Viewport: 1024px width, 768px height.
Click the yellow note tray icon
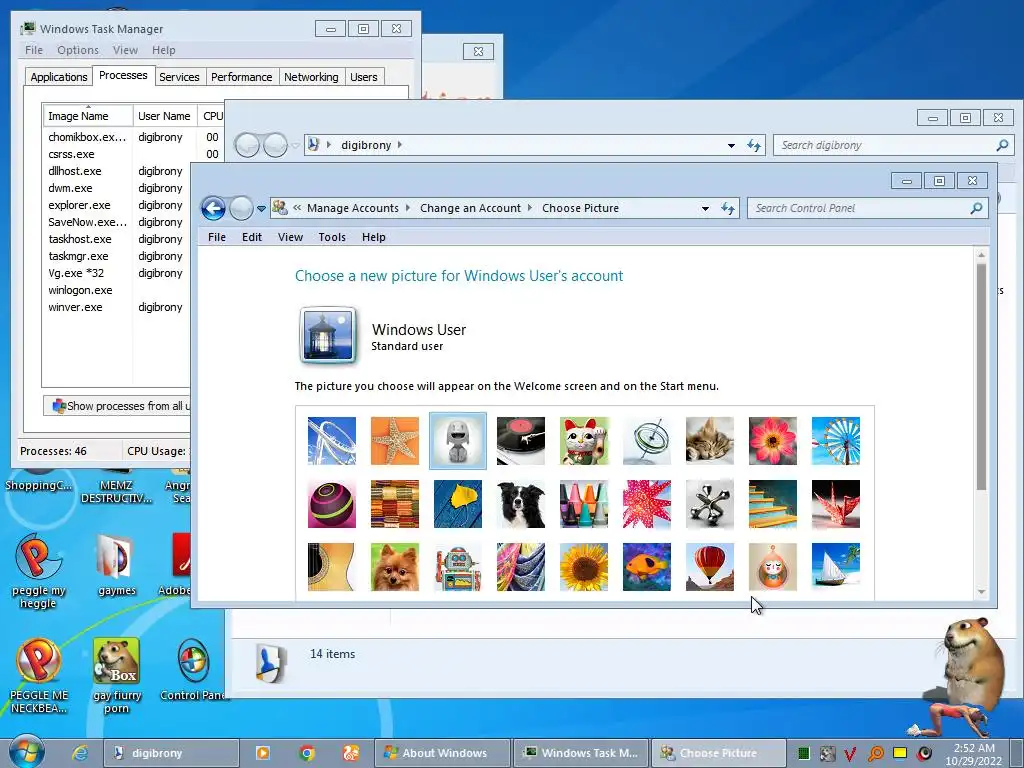pyautogui.click(x=901, y=754)
